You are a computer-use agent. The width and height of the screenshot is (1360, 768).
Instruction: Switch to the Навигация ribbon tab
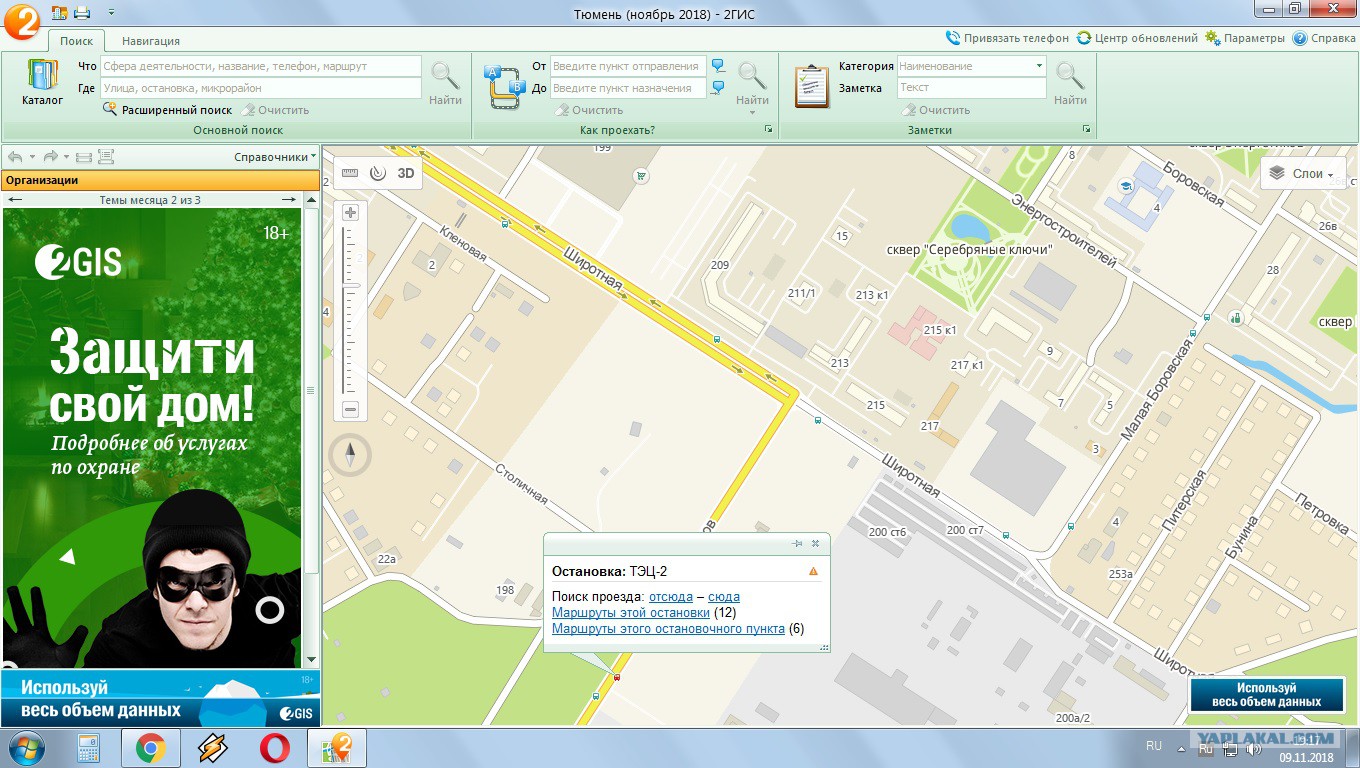[x=151, y=41]
